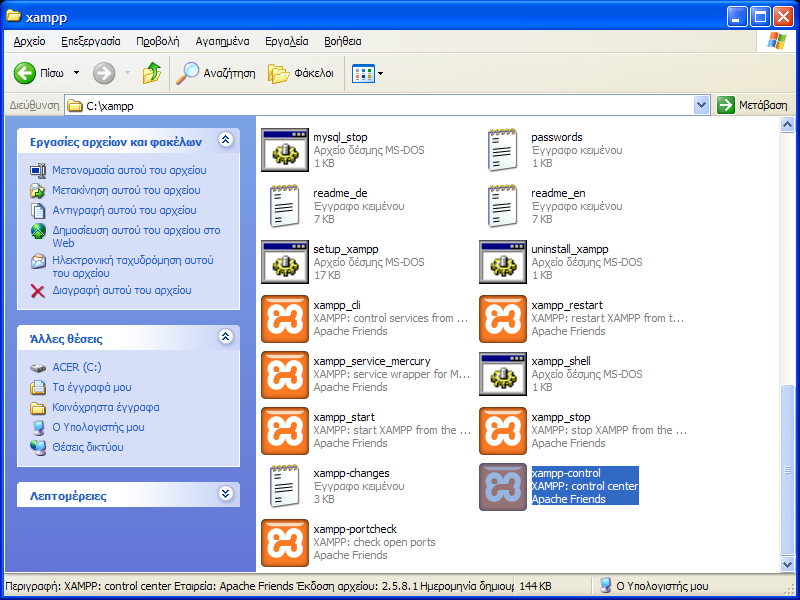Expand the Λεπτομέρειες panel

click(x=226, y=494)
